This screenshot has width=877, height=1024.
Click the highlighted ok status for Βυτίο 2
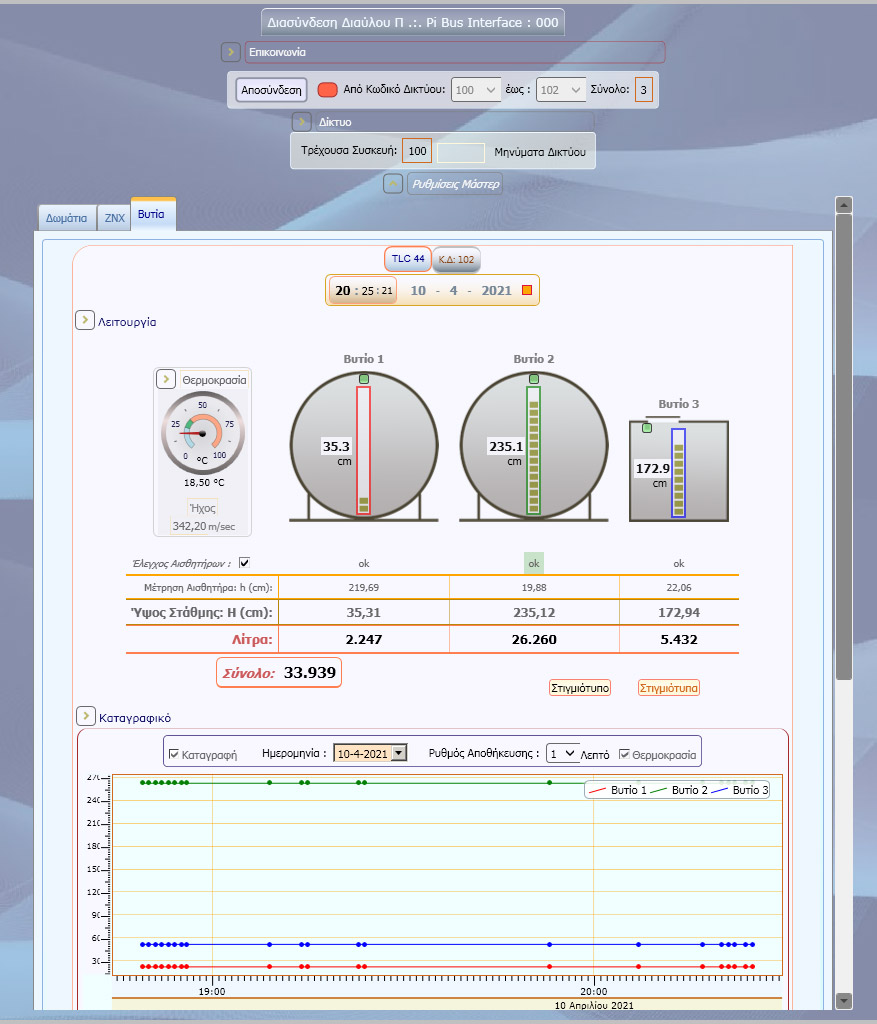[x=534, y=563]
